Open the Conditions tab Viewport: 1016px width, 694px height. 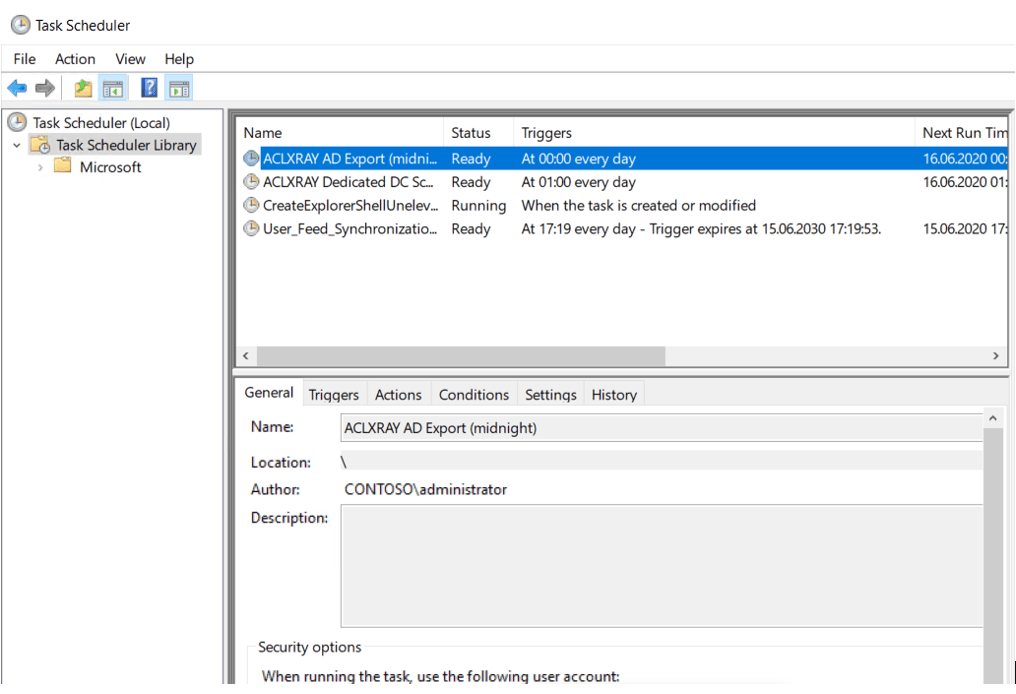click(x=474, y=394)
